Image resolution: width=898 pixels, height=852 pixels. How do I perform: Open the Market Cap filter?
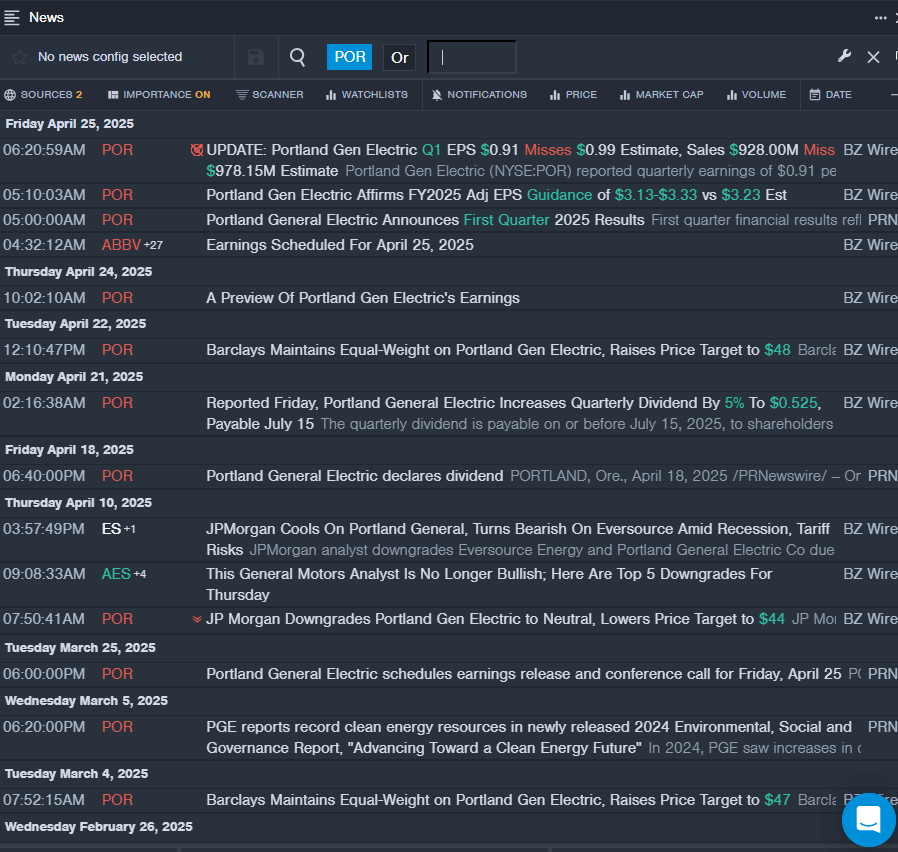(661, 94)
